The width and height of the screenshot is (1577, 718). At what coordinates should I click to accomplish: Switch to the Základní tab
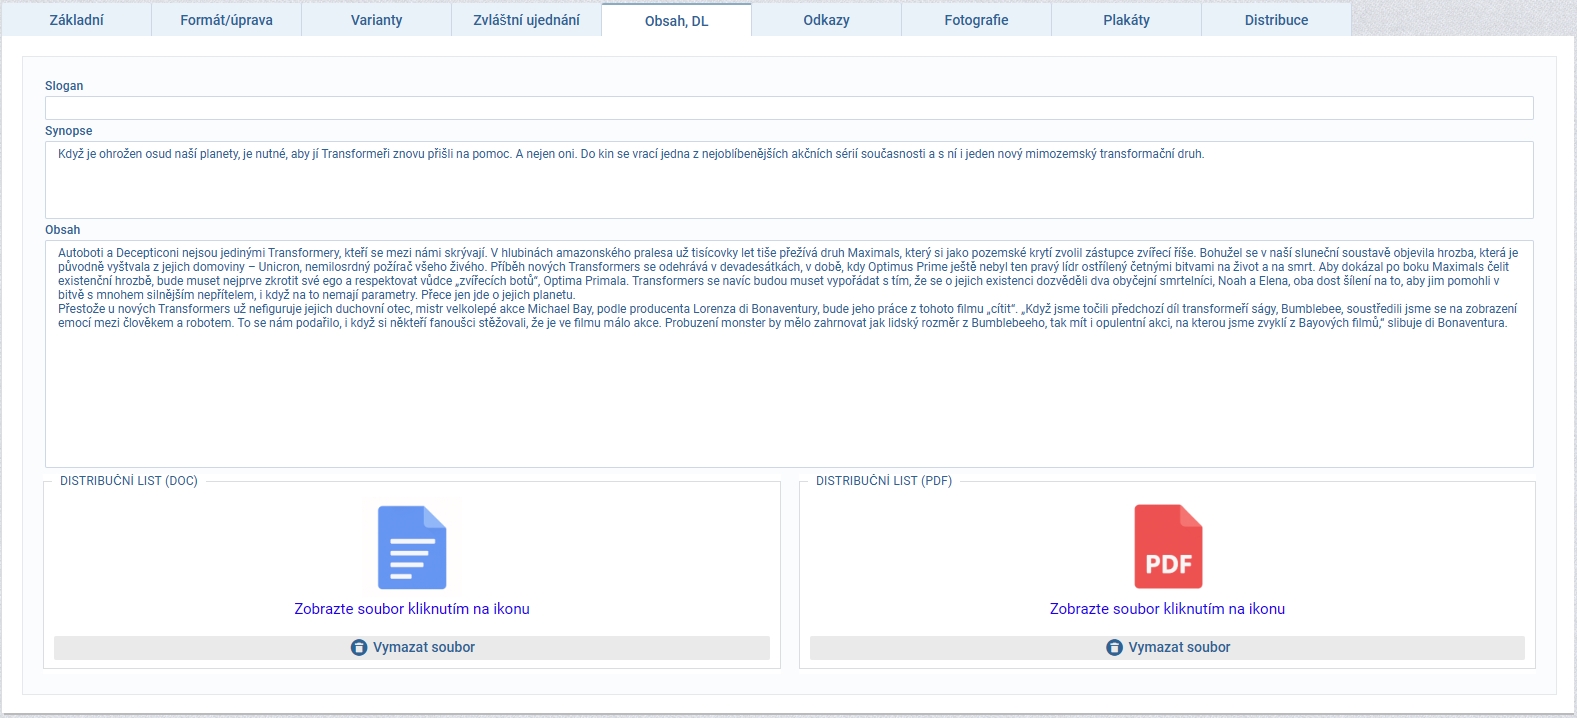click(x=77, y=20)
